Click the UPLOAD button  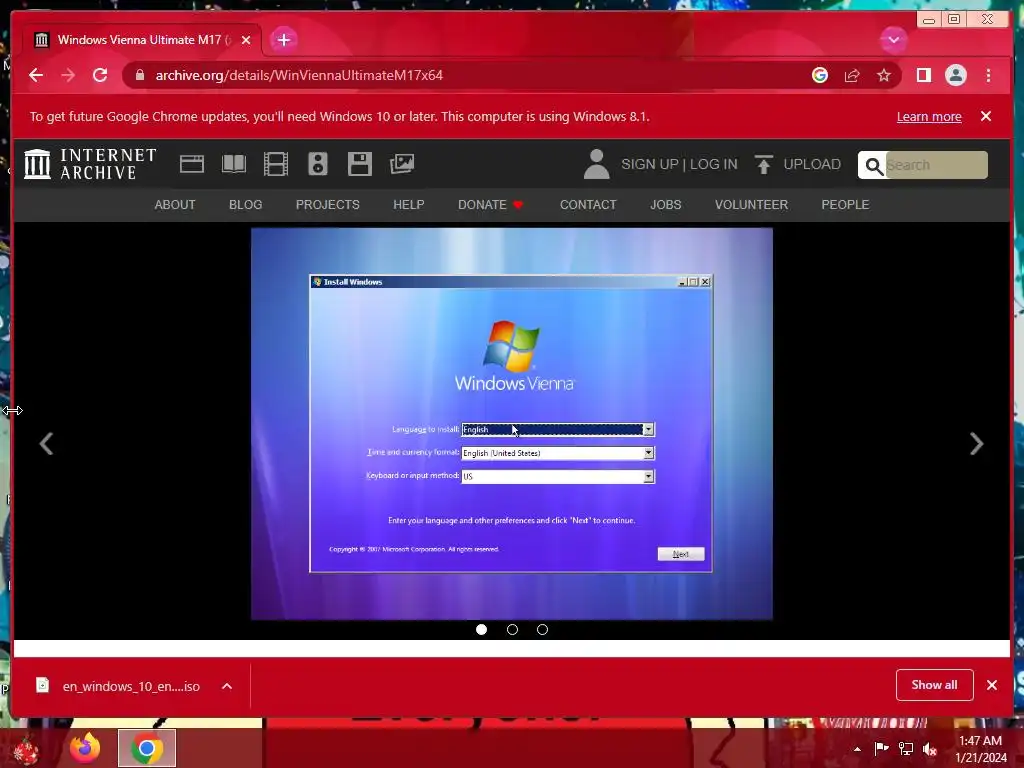tap(797, 165)
